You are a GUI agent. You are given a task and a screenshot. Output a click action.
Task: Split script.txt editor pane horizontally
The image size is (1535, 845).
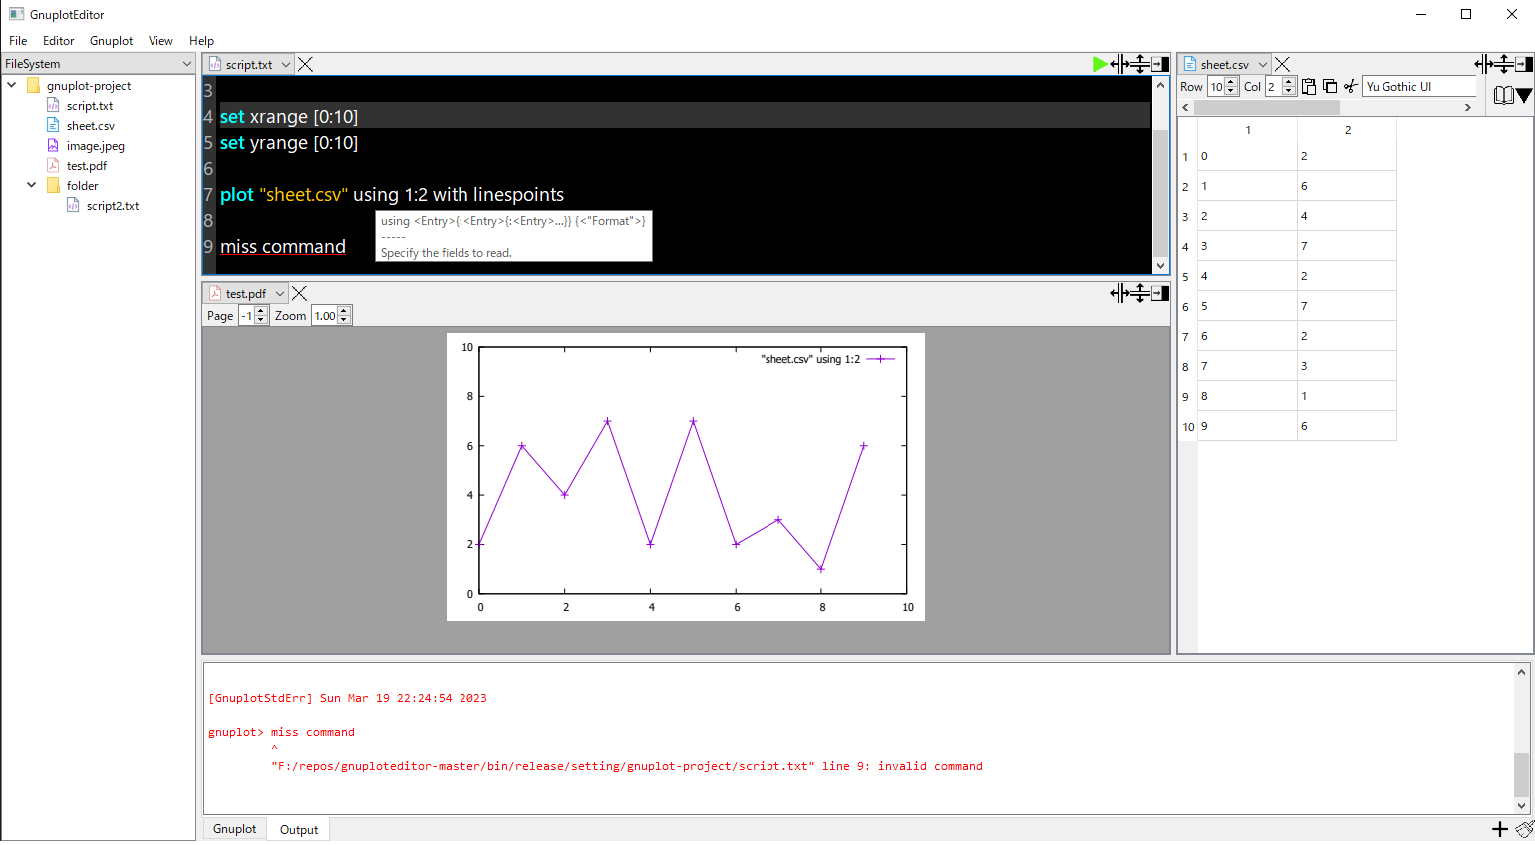coord(1120,64)
